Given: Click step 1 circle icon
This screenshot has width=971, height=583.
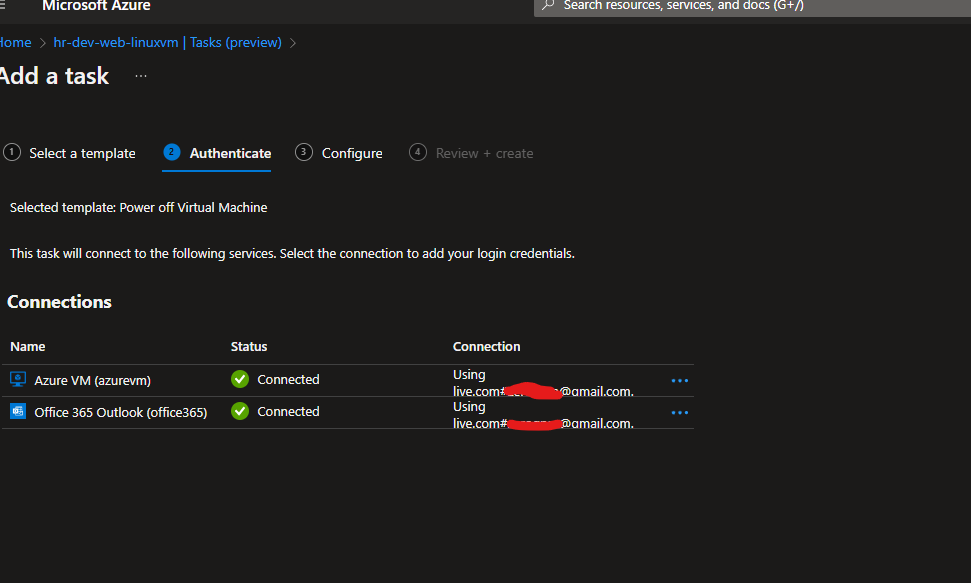Looking at the screenshot, I should pos(12,152).
